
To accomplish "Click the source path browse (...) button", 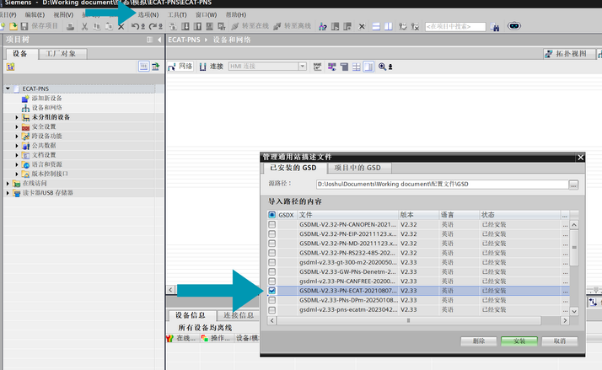I will coord(574,185).
